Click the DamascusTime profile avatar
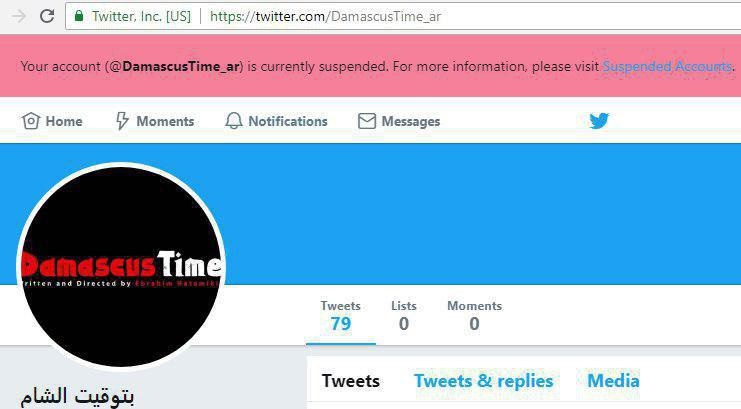741x409 pixels. click(x=121, y=266)
